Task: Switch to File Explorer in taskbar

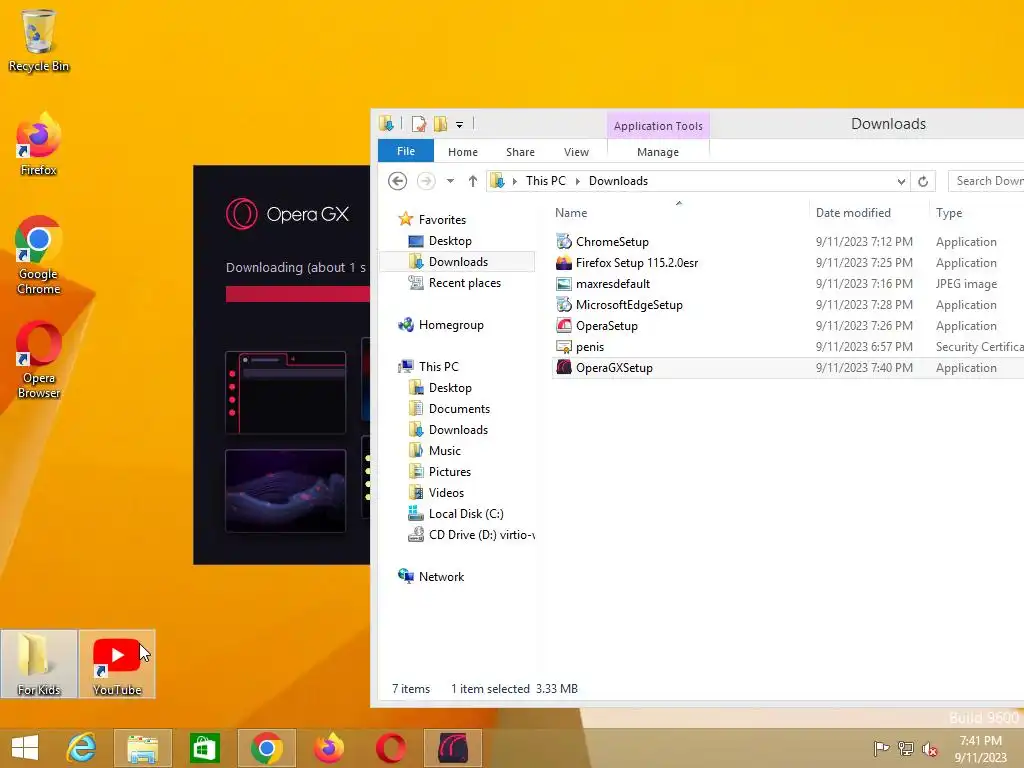Action: (x=143, y=748)
